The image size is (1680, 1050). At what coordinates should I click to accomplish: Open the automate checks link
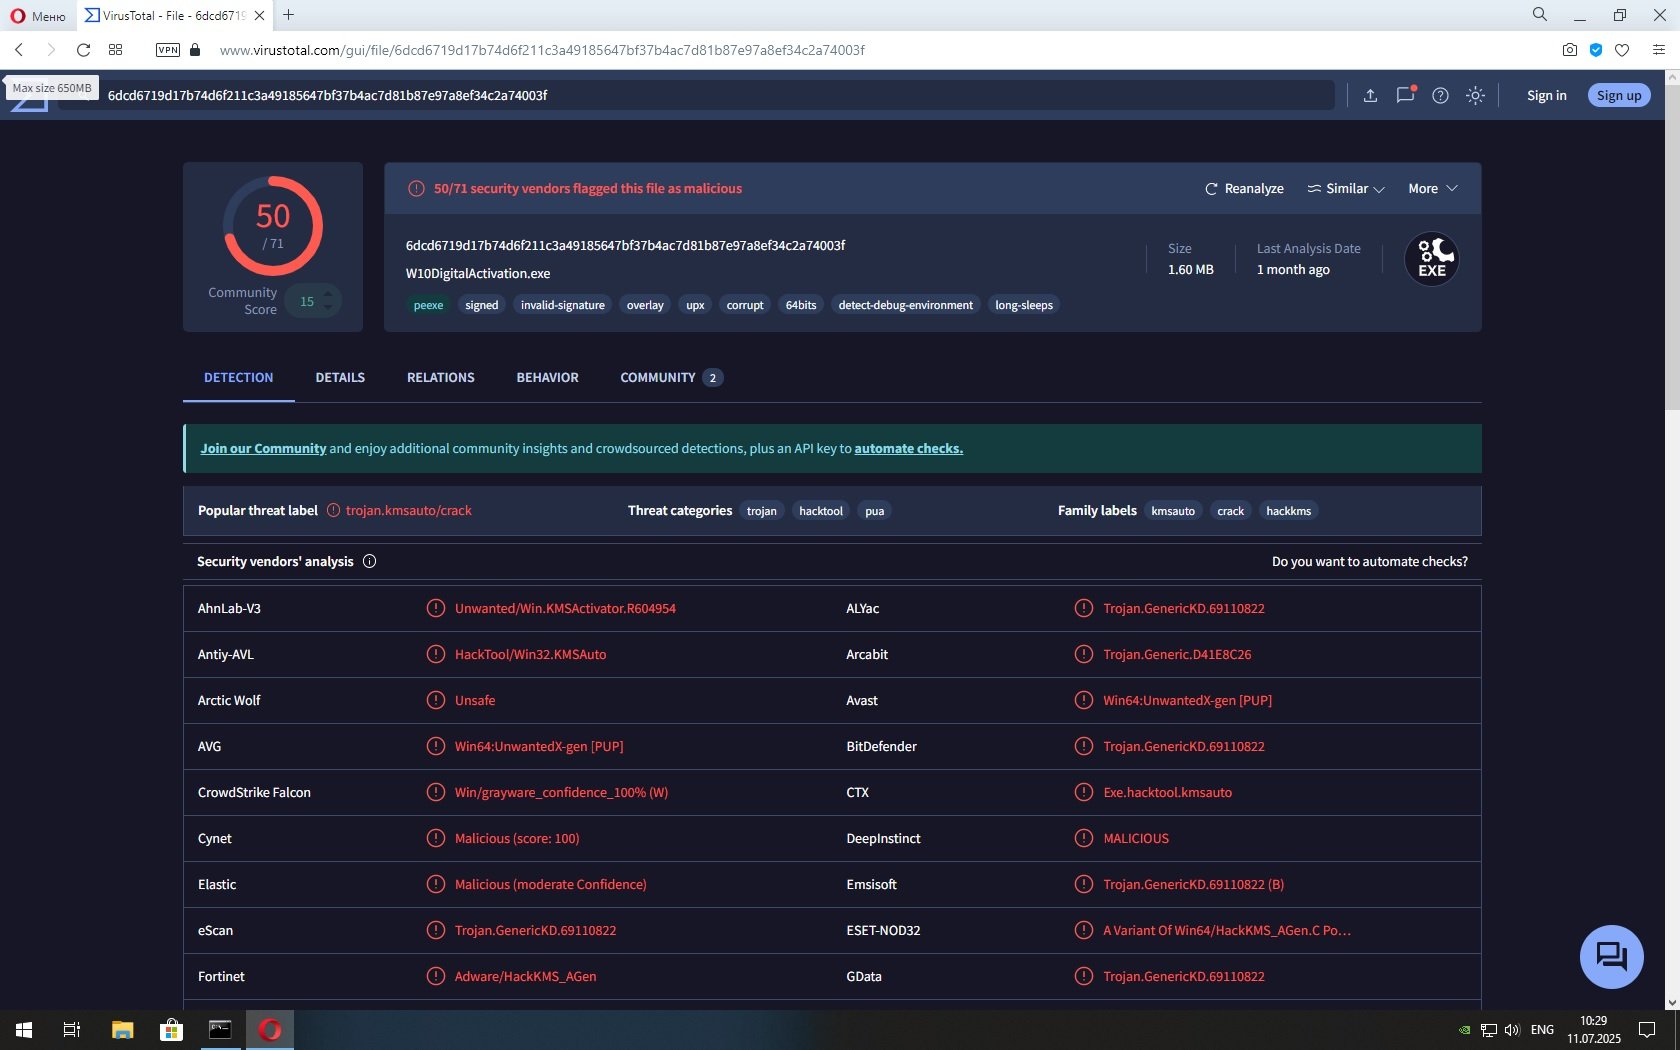(908, 449)
